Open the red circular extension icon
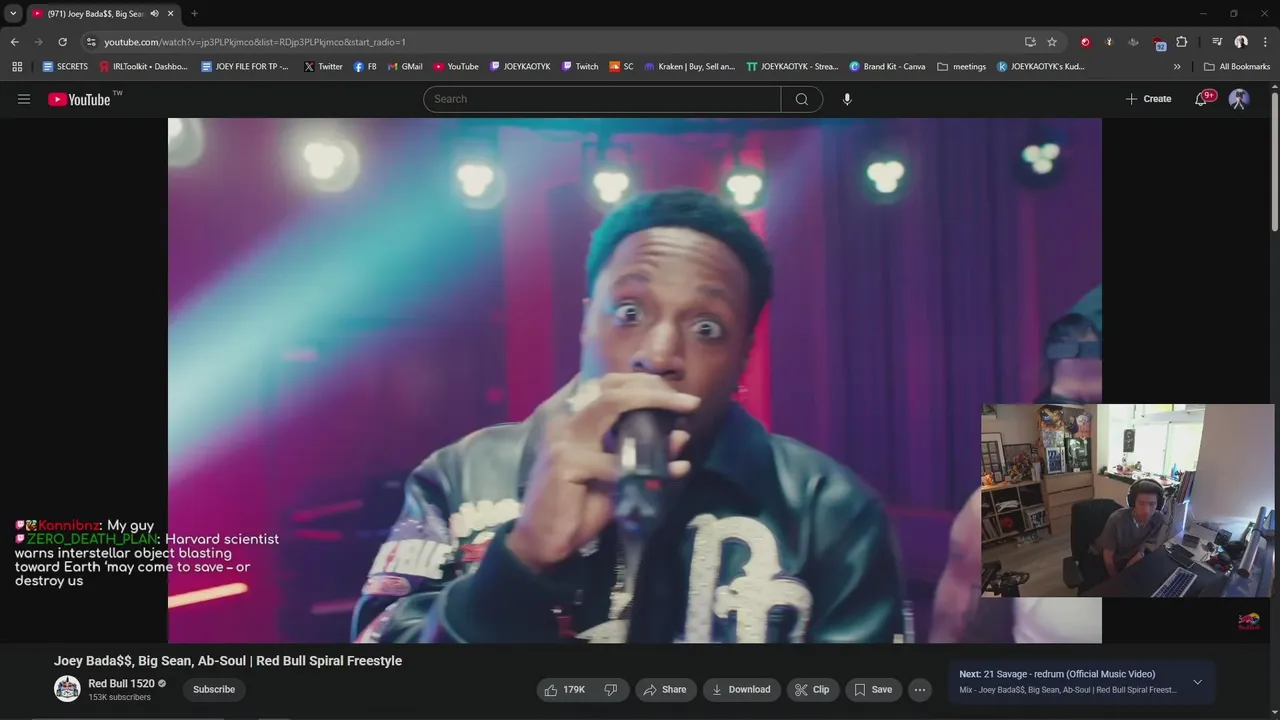Viewport: 1280px width, 720px height. click(x=1085, y=42)
